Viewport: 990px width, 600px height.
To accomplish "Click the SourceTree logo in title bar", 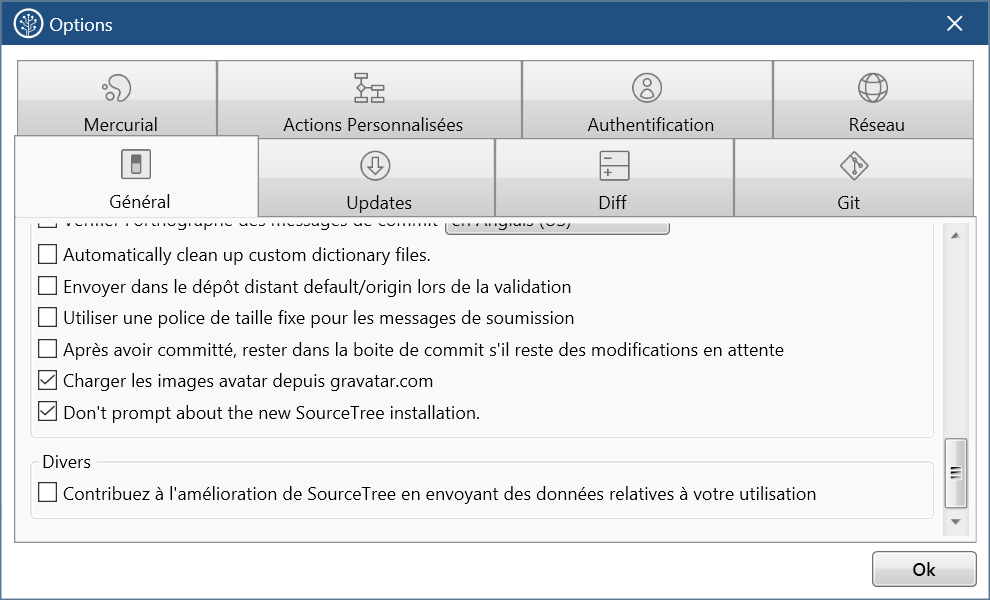I will tap(28, 24).
